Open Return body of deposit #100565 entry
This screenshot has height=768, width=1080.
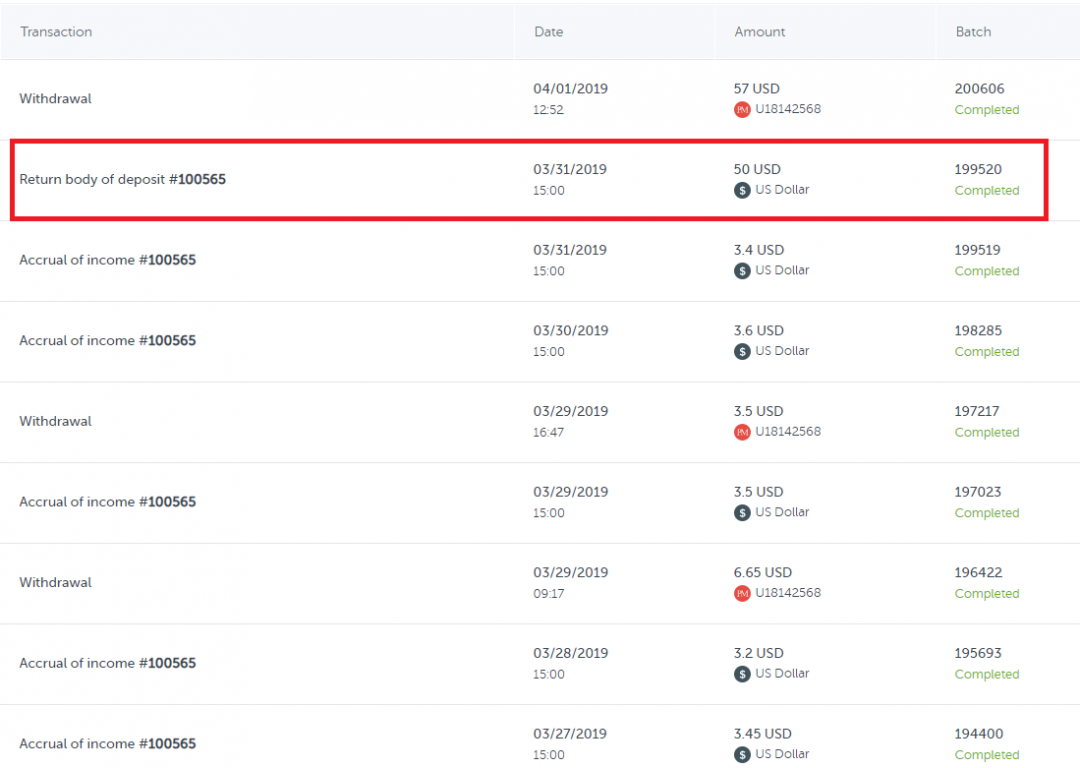pos(122,180)
